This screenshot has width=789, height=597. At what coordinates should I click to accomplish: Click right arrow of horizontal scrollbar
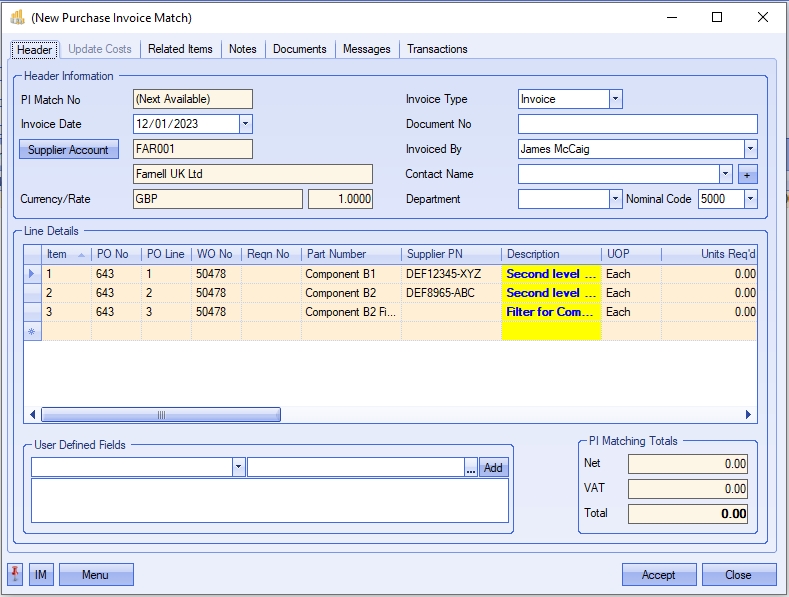[749, 414]
